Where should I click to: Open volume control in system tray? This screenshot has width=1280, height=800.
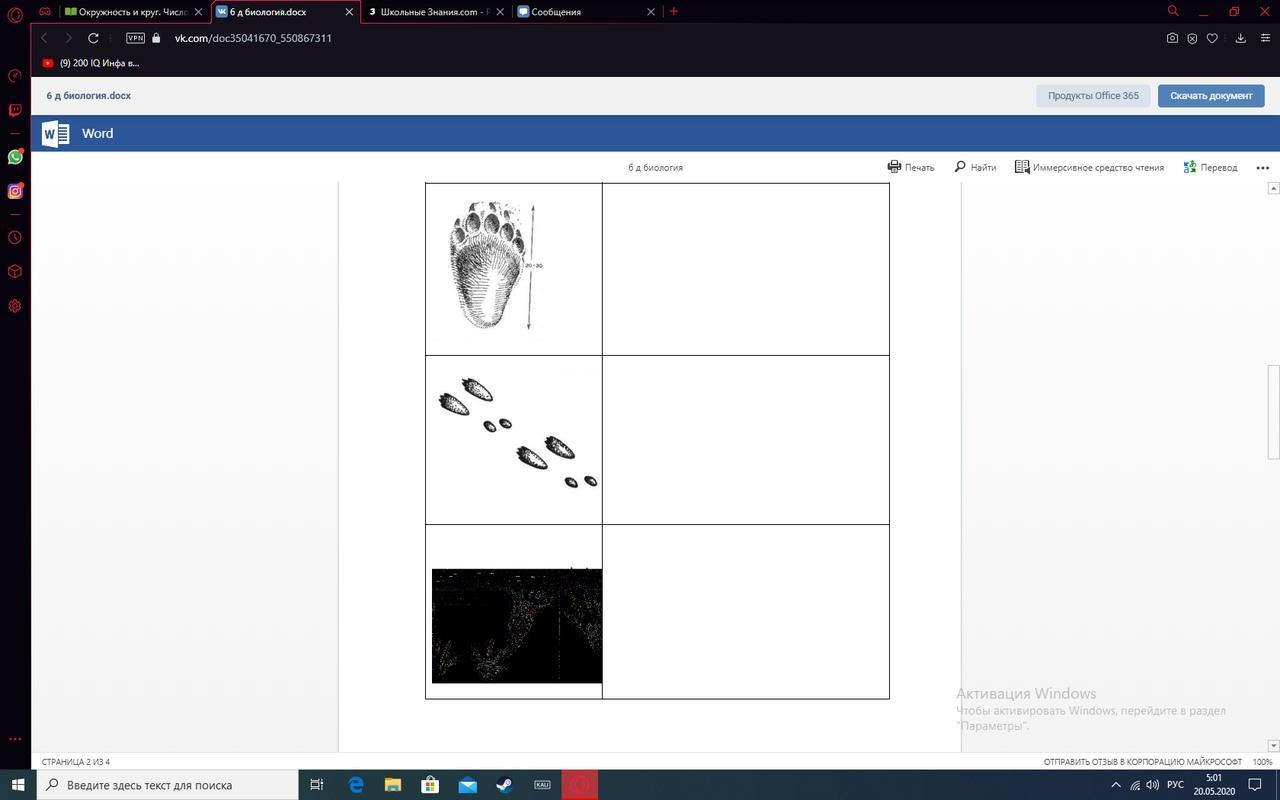1153,785
